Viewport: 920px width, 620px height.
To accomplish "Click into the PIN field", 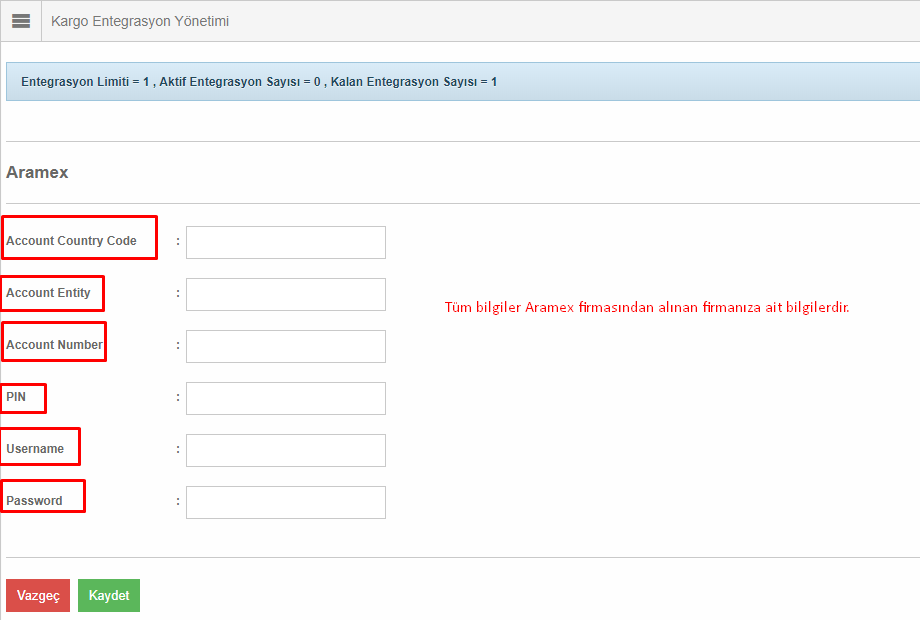I will tap(286, 398).
